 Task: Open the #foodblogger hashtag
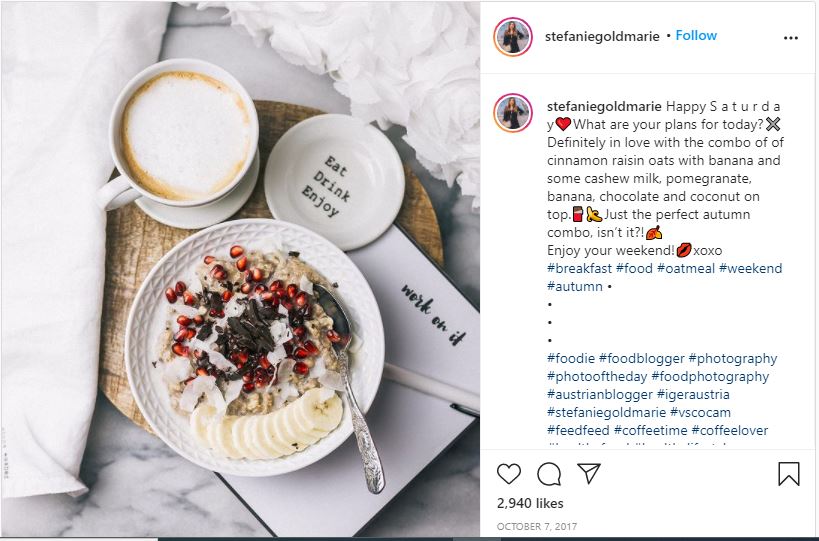click(x=641, y=358)
